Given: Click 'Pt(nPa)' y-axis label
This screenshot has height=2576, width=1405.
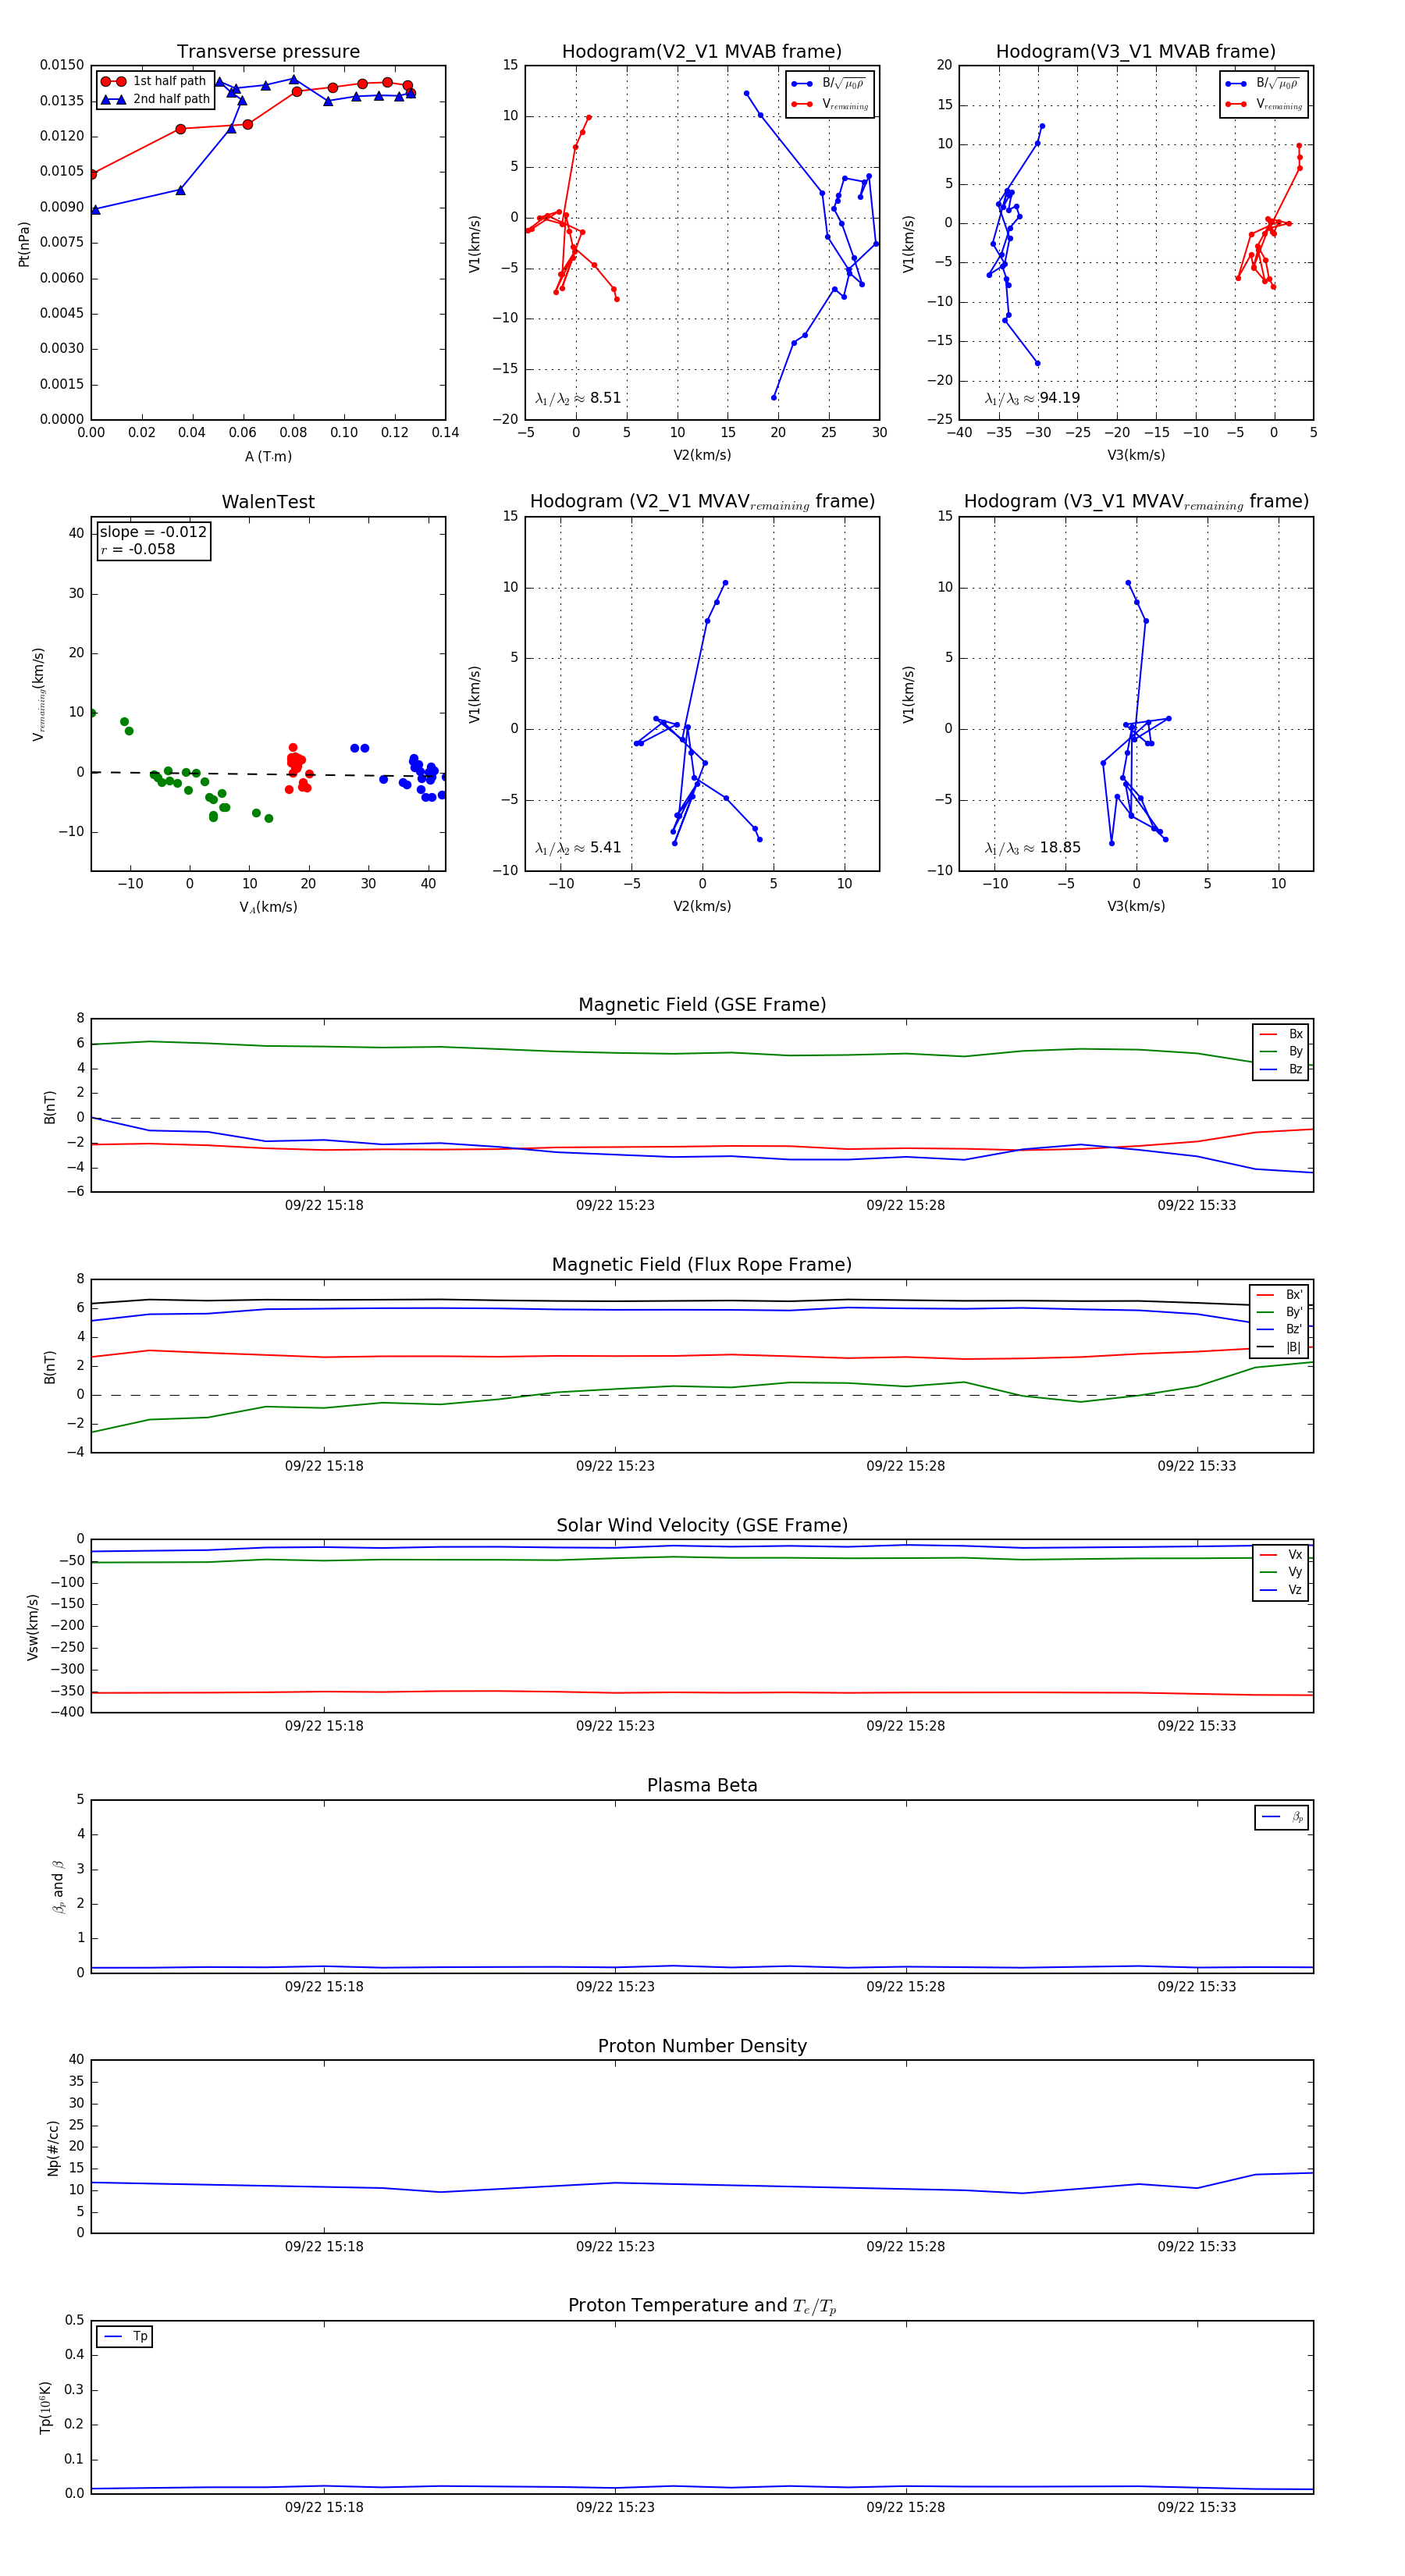Looking at the screenshot, I should tap(24, 244).
